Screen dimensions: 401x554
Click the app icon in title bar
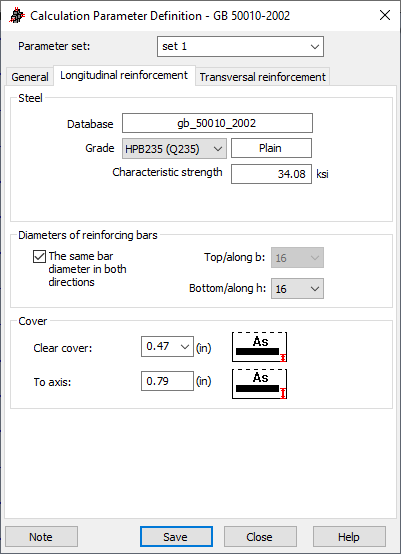(x=17, y=16)
